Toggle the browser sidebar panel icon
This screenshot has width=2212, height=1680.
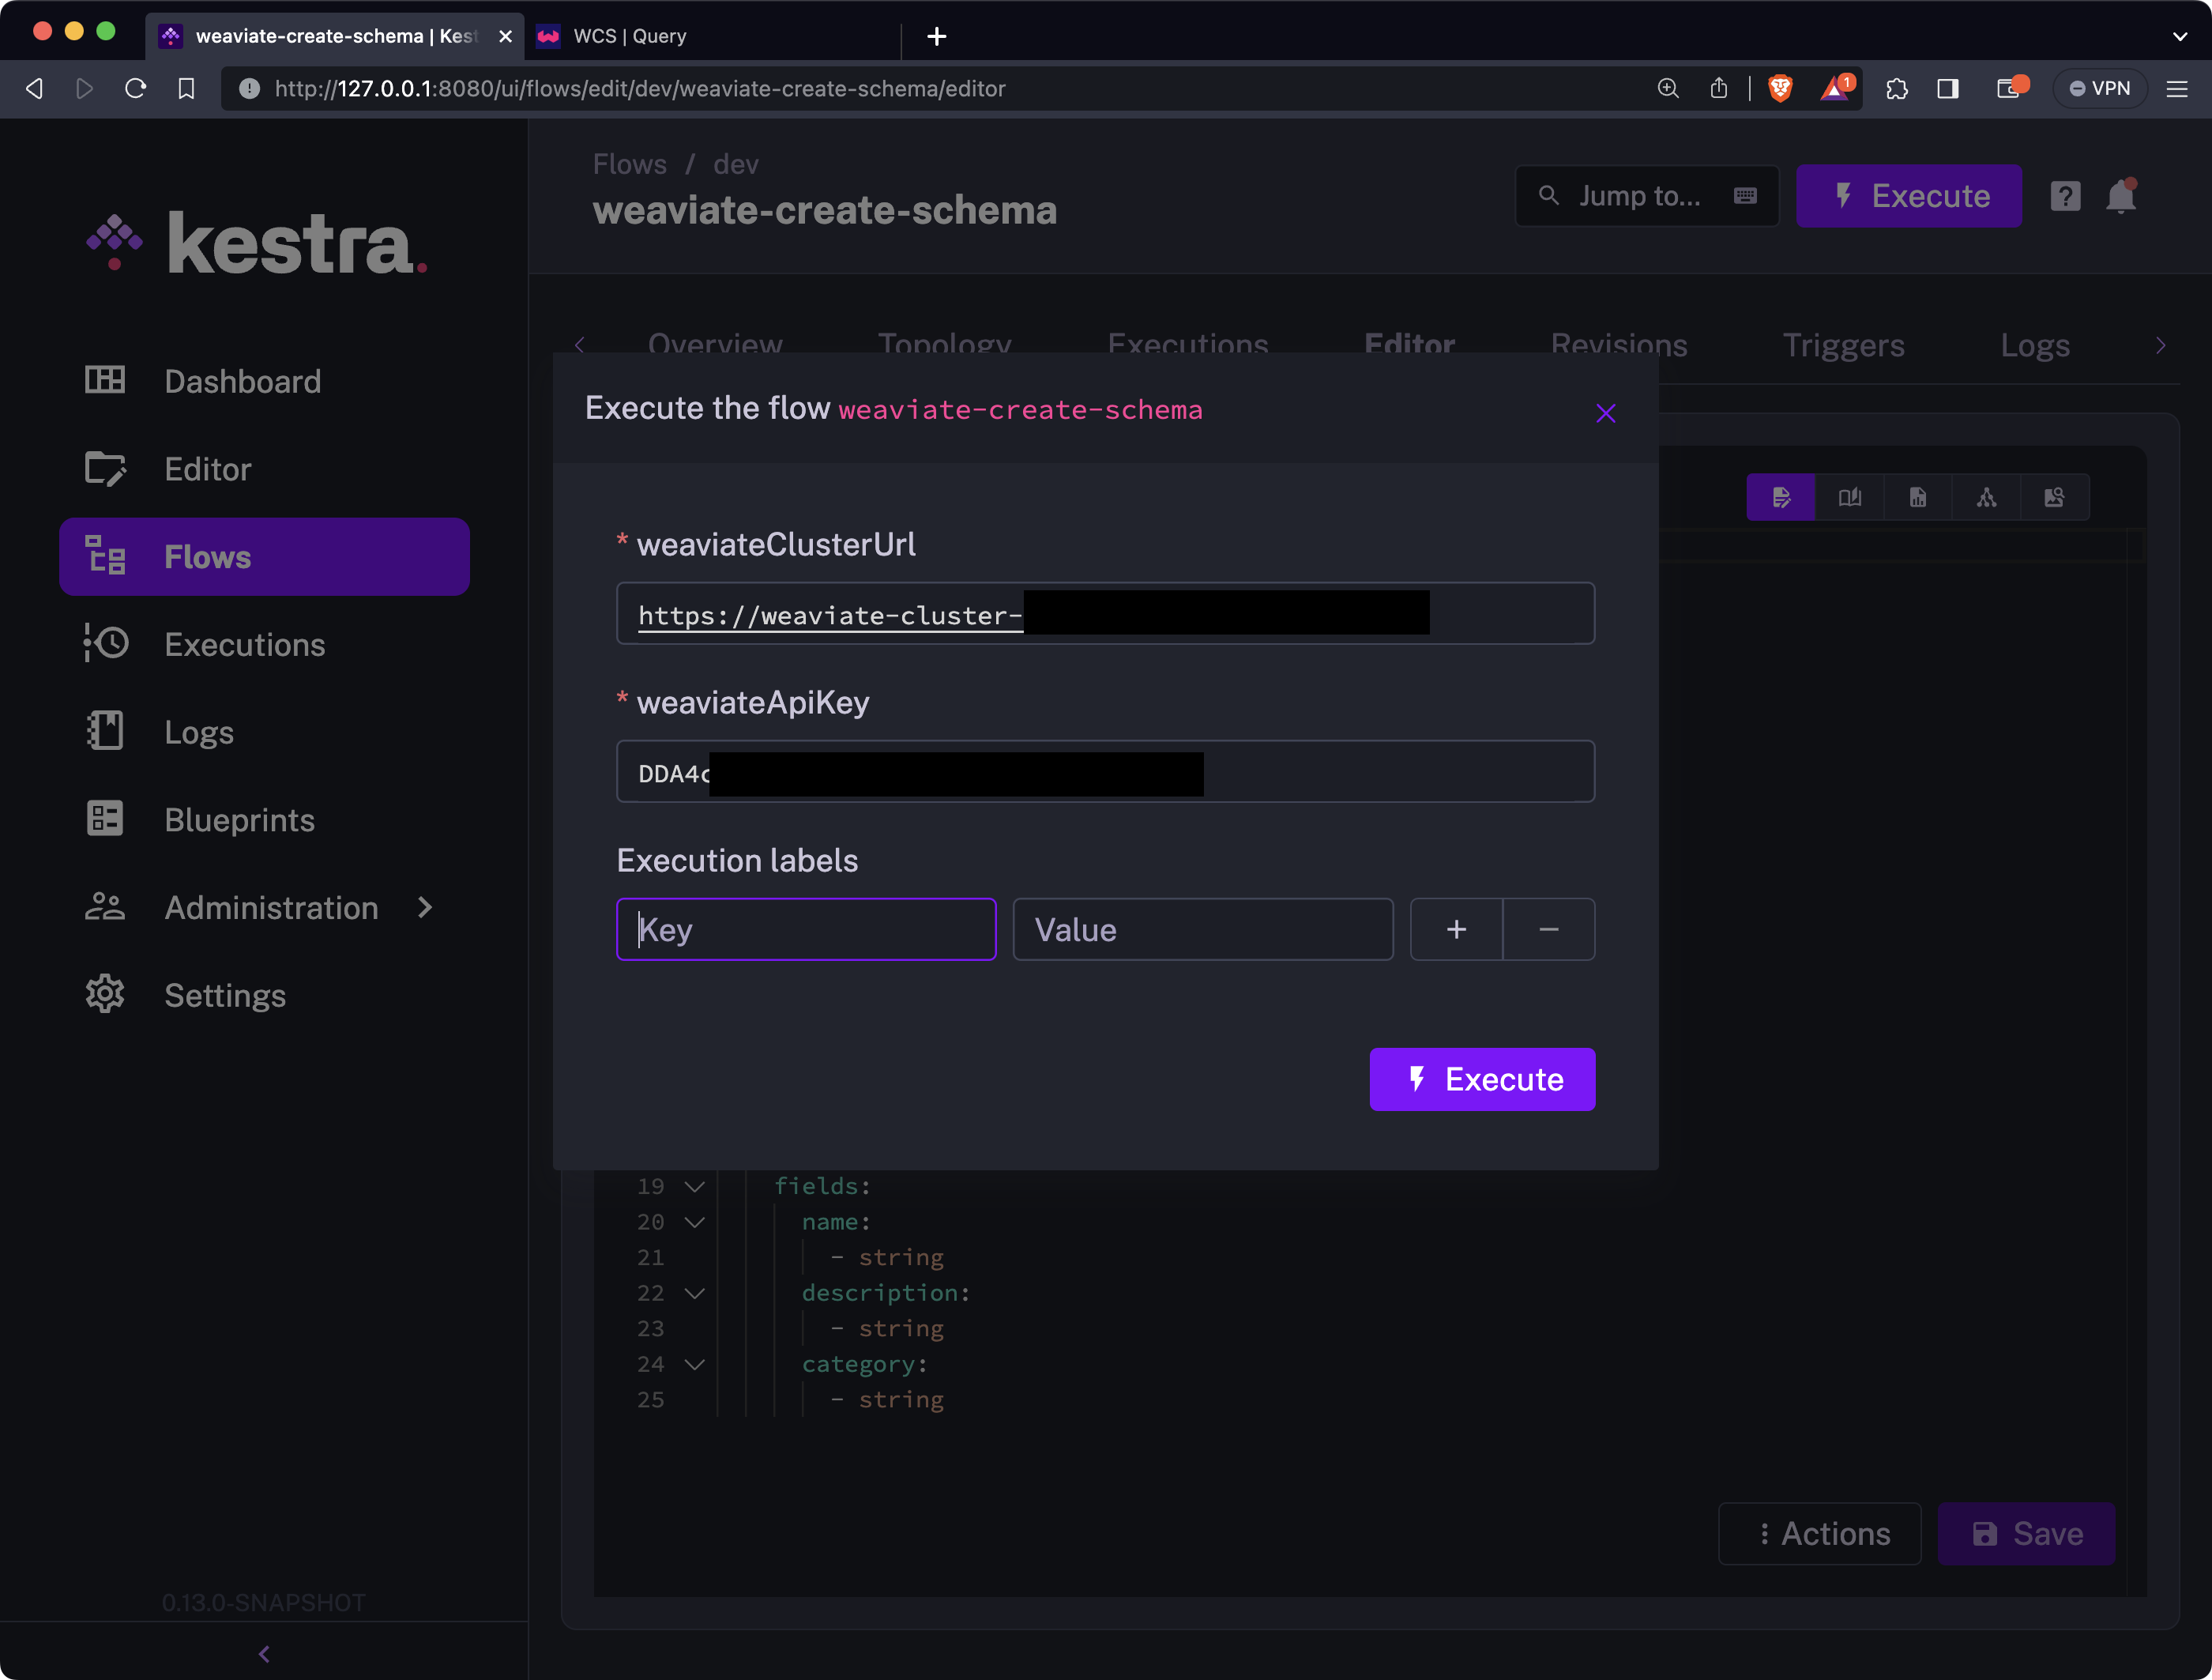coord(1947,89)
